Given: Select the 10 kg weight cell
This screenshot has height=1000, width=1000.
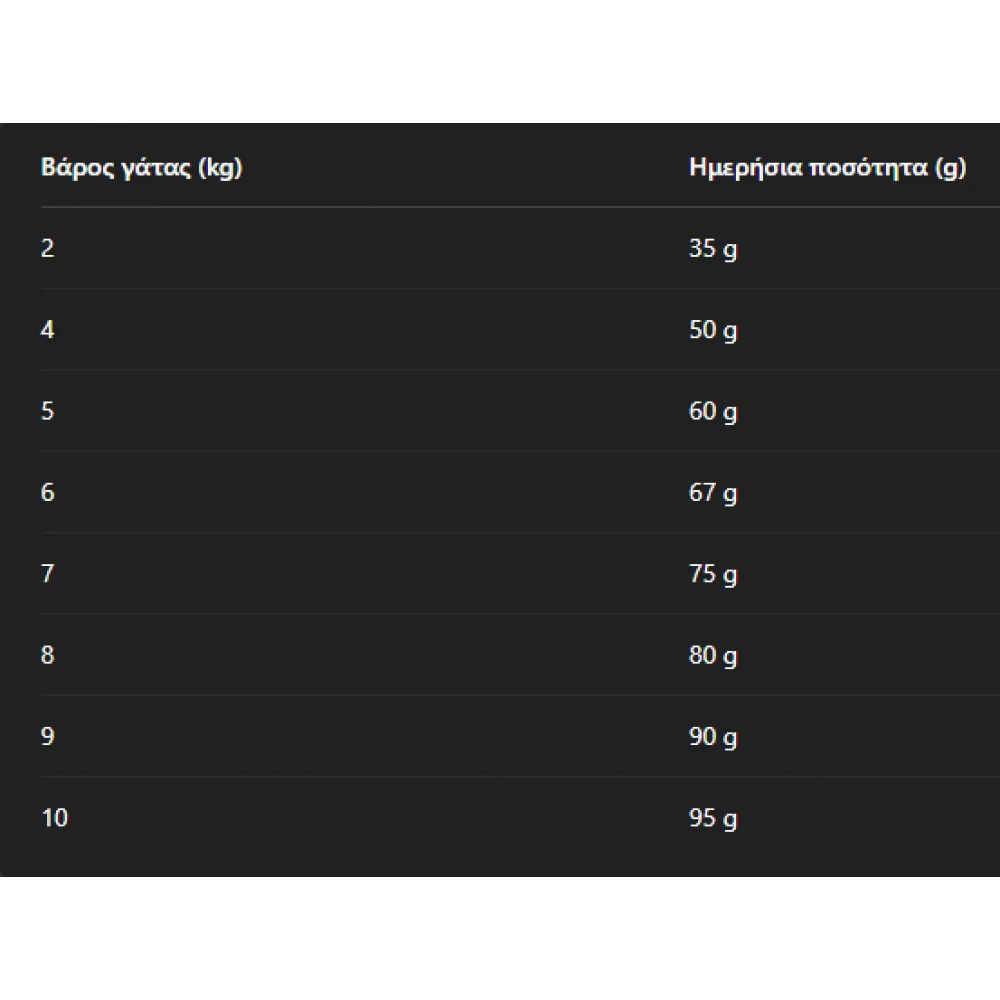Looking at the screenshot, I should pos(55,818).
